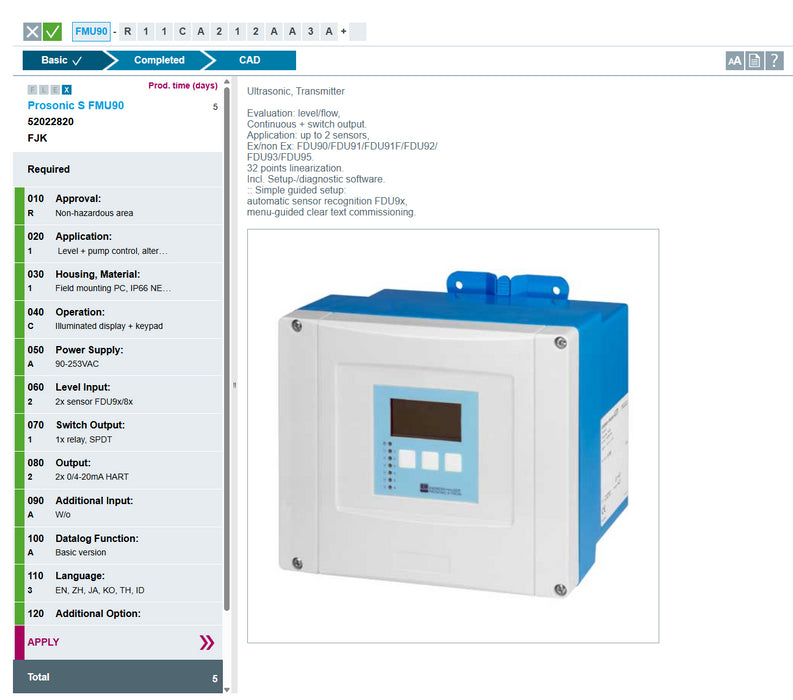Open the document sheet icon

754,61
